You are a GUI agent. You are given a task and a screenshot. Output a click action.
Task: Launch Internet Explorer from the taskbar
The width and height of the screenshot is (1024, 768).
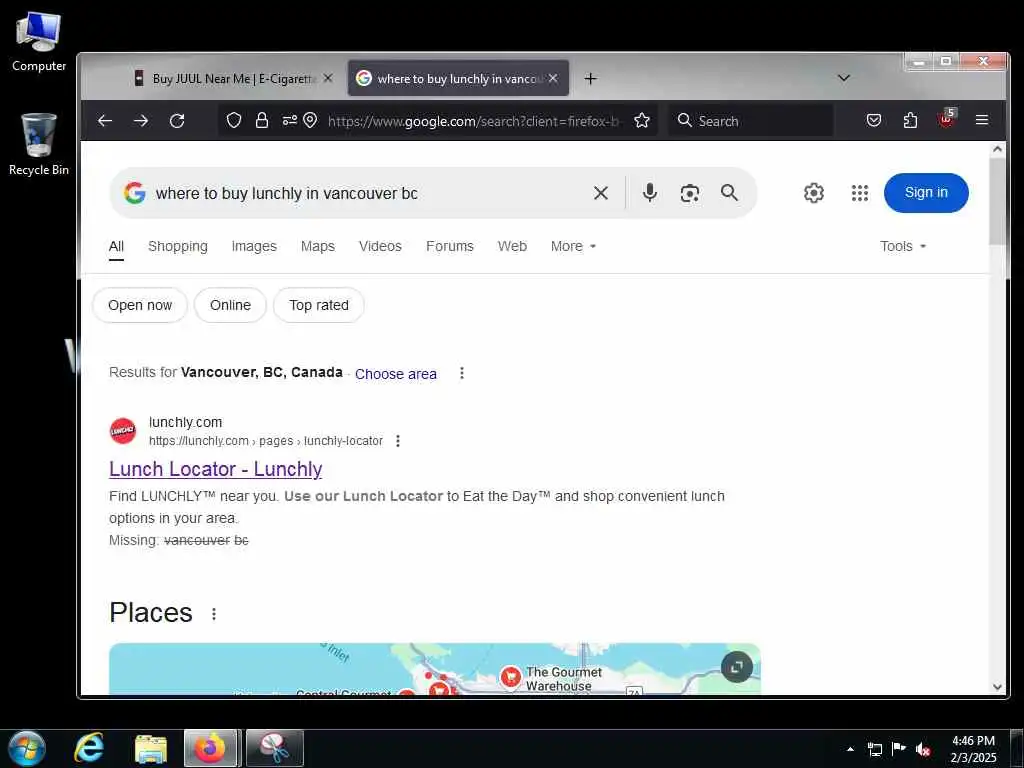(x=89, y=748)
